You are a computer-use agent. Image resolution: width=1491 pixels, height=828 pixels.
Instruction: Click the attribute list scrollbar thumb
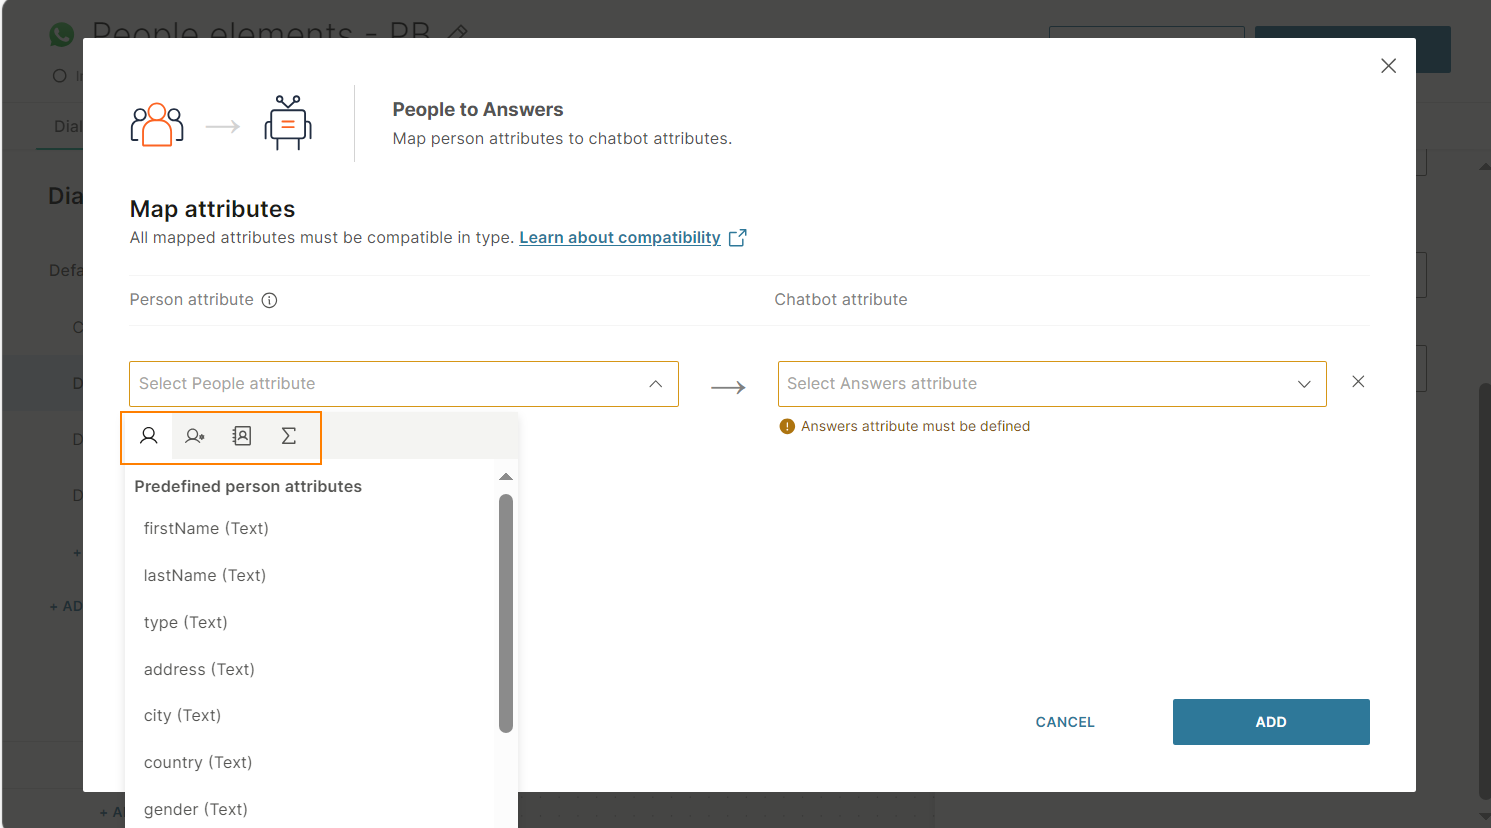click(x=506, y=612)
